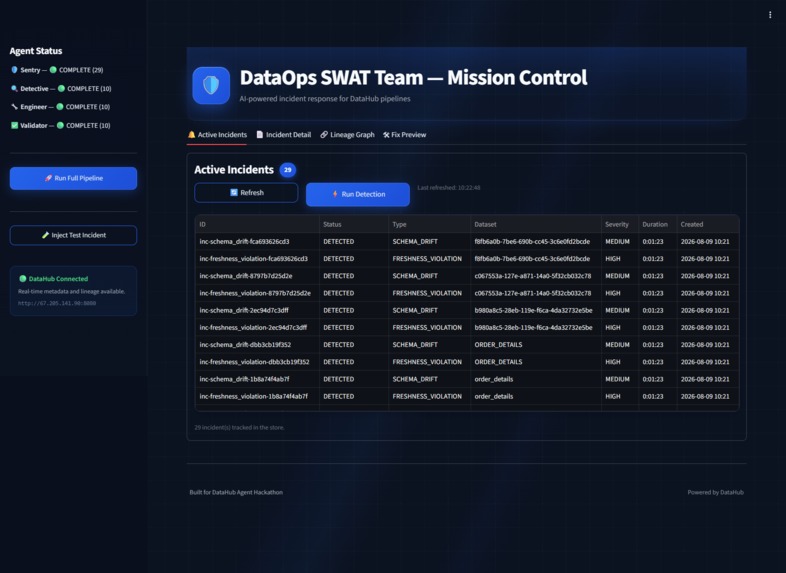This screenshot has width=786, height=573.
Task: Click 'Powered by DataHub' footer text
Action: click(715, 492)
